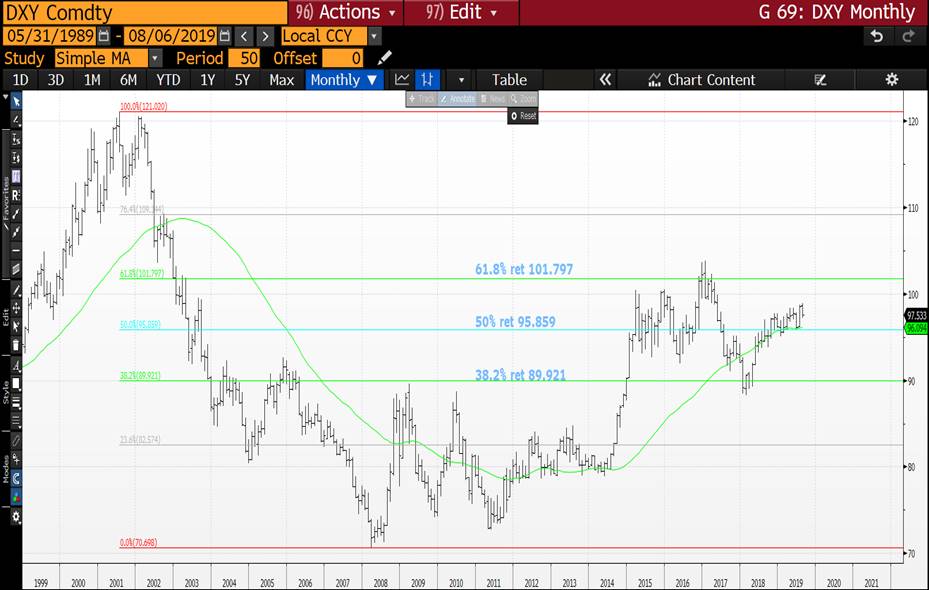Click the 50% ret 95.859 label
Image resolution: width=929 pixels, height=590 pixels.
tap(515, 322)
